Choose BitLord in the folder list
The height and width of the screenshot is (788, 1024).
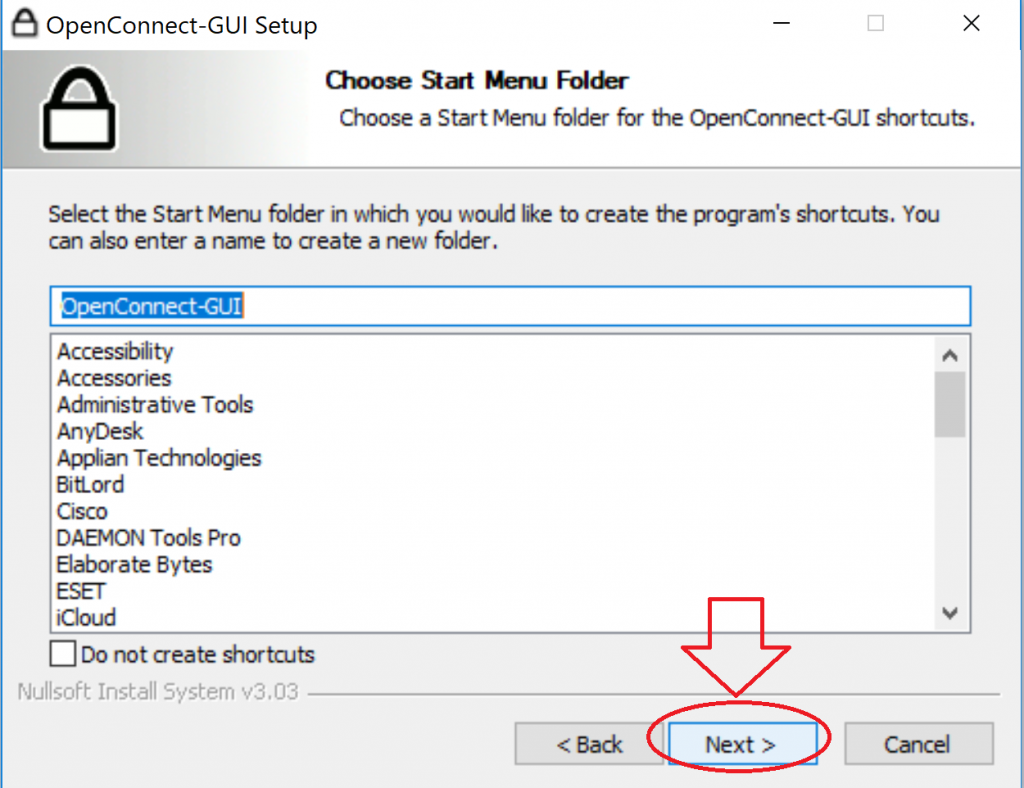pyautogui.click(x=91, y=485)
